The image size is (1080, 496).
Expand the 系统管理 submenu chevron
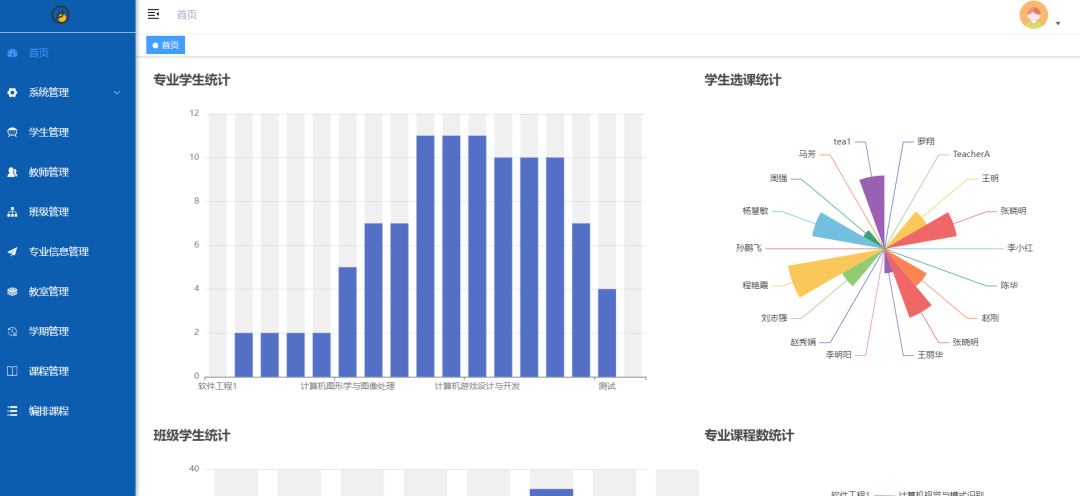pyautogui.click(x=116, y=92)
